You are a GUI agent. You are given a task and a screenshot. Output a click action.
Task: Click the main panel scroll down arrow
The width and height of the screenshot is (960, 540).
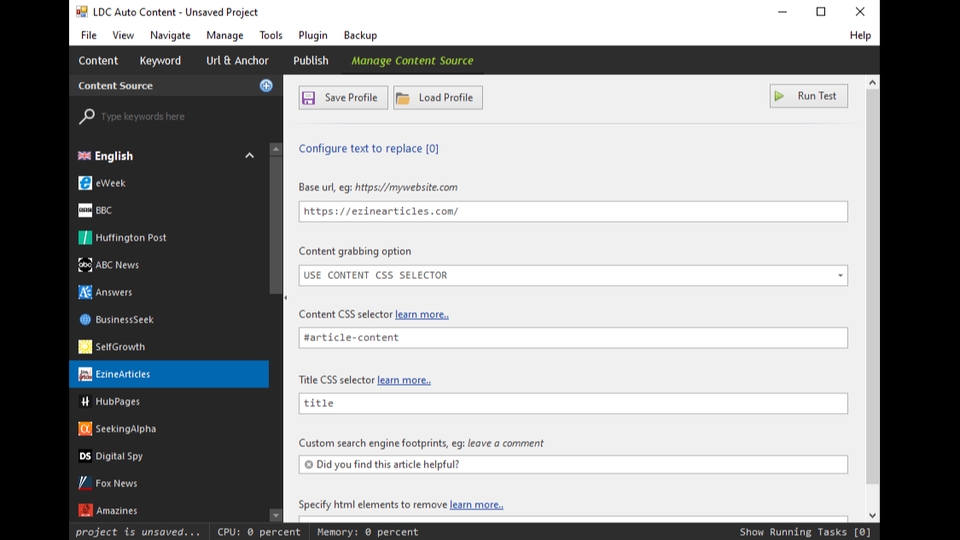point(872,516)
